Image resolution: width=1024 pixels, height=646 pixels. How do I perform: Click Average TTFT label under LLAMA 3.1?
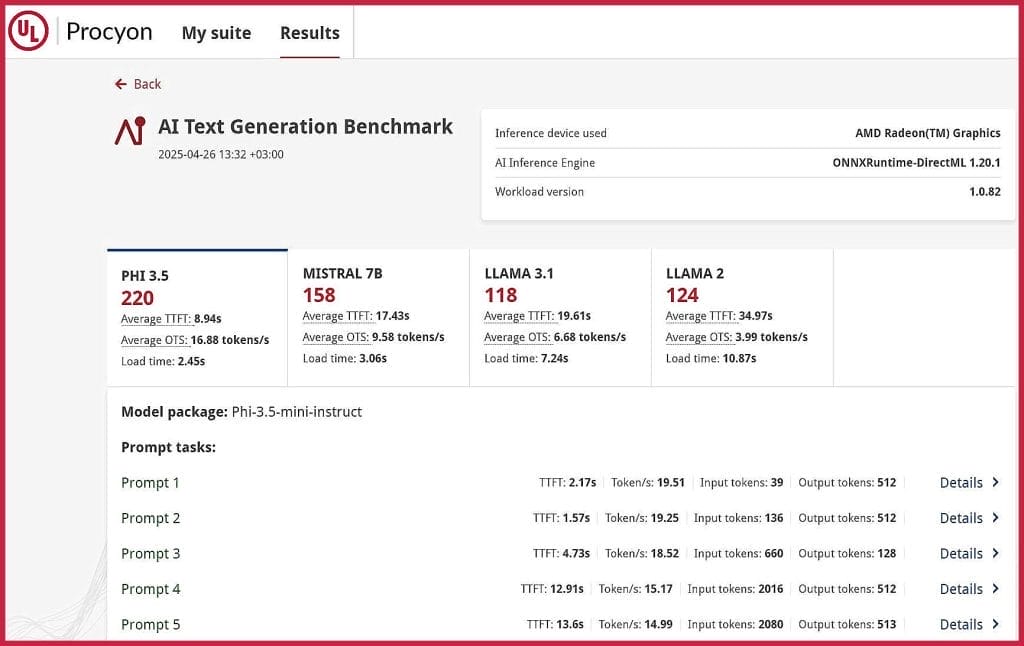tap(519, 316)
